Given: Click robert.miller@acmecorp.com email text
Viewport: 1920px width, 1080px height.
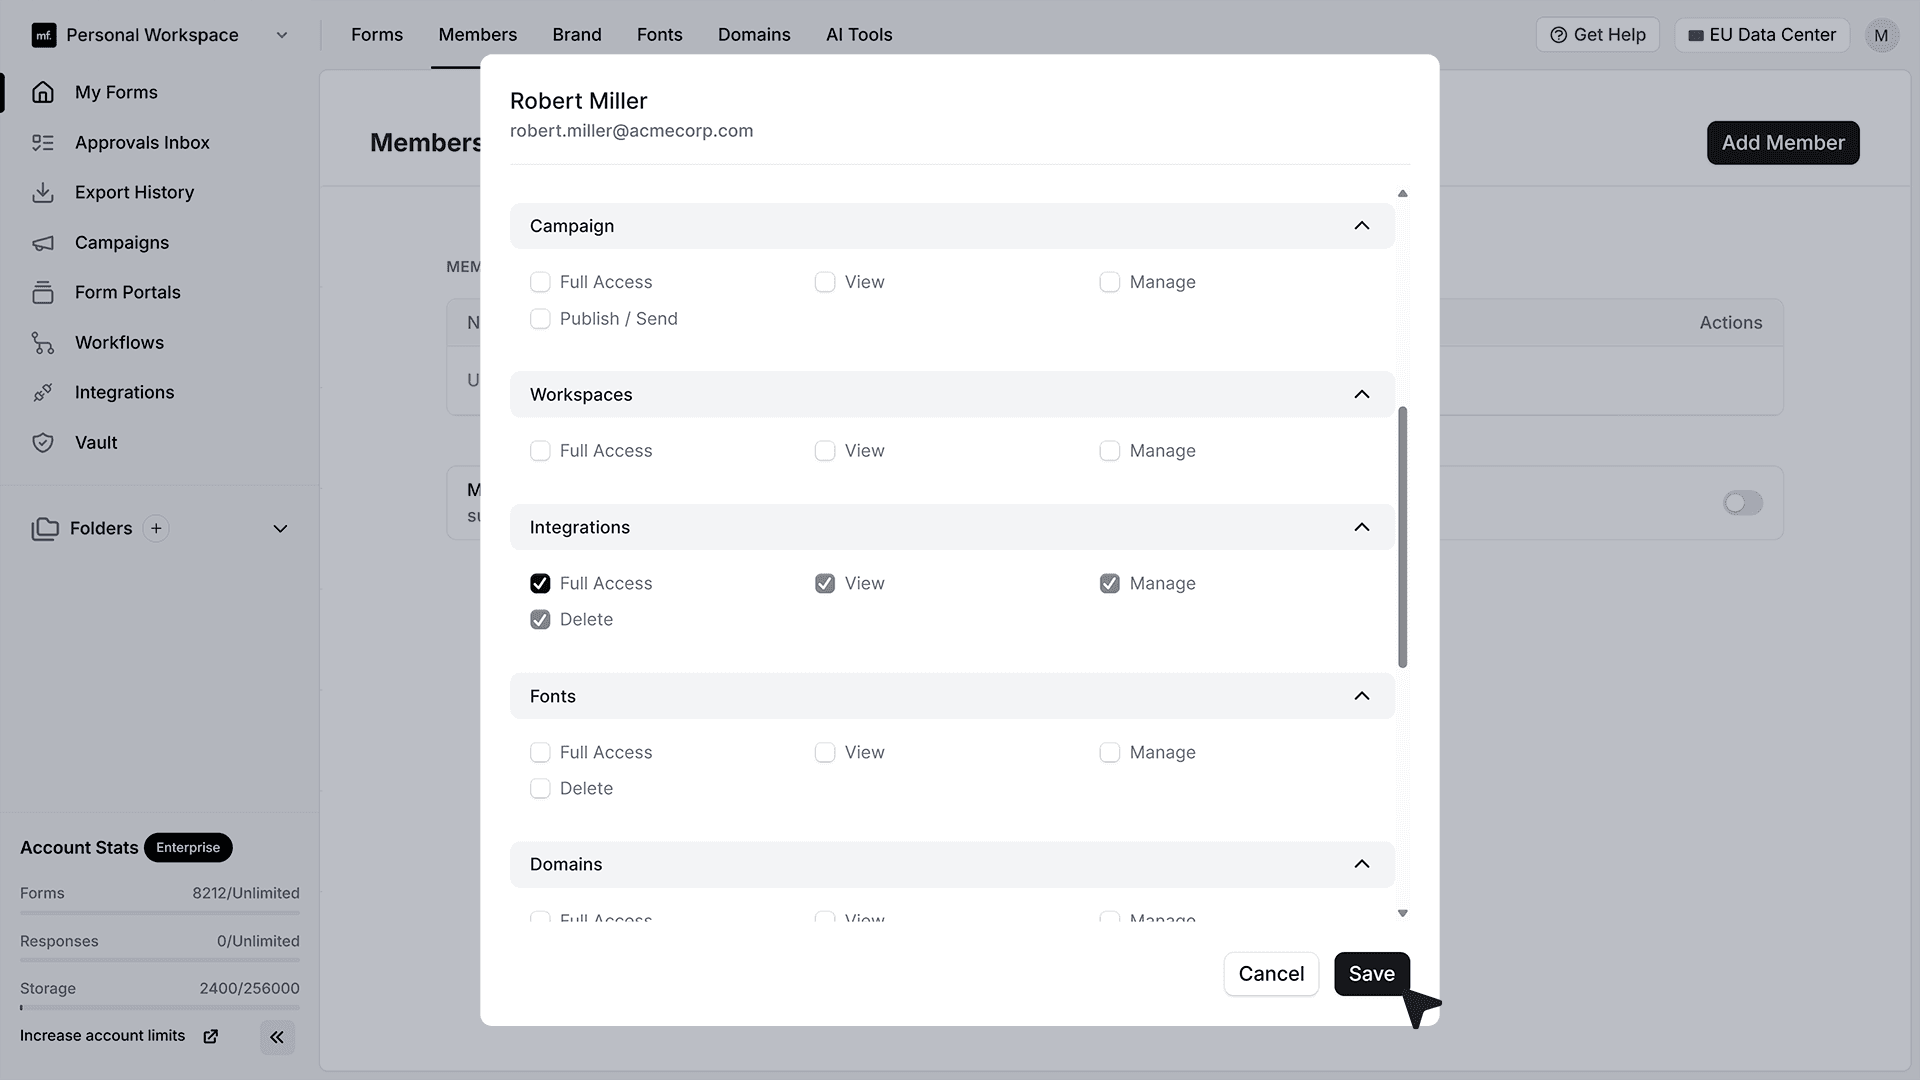Looking at the screenshot, I should (631, 131).
